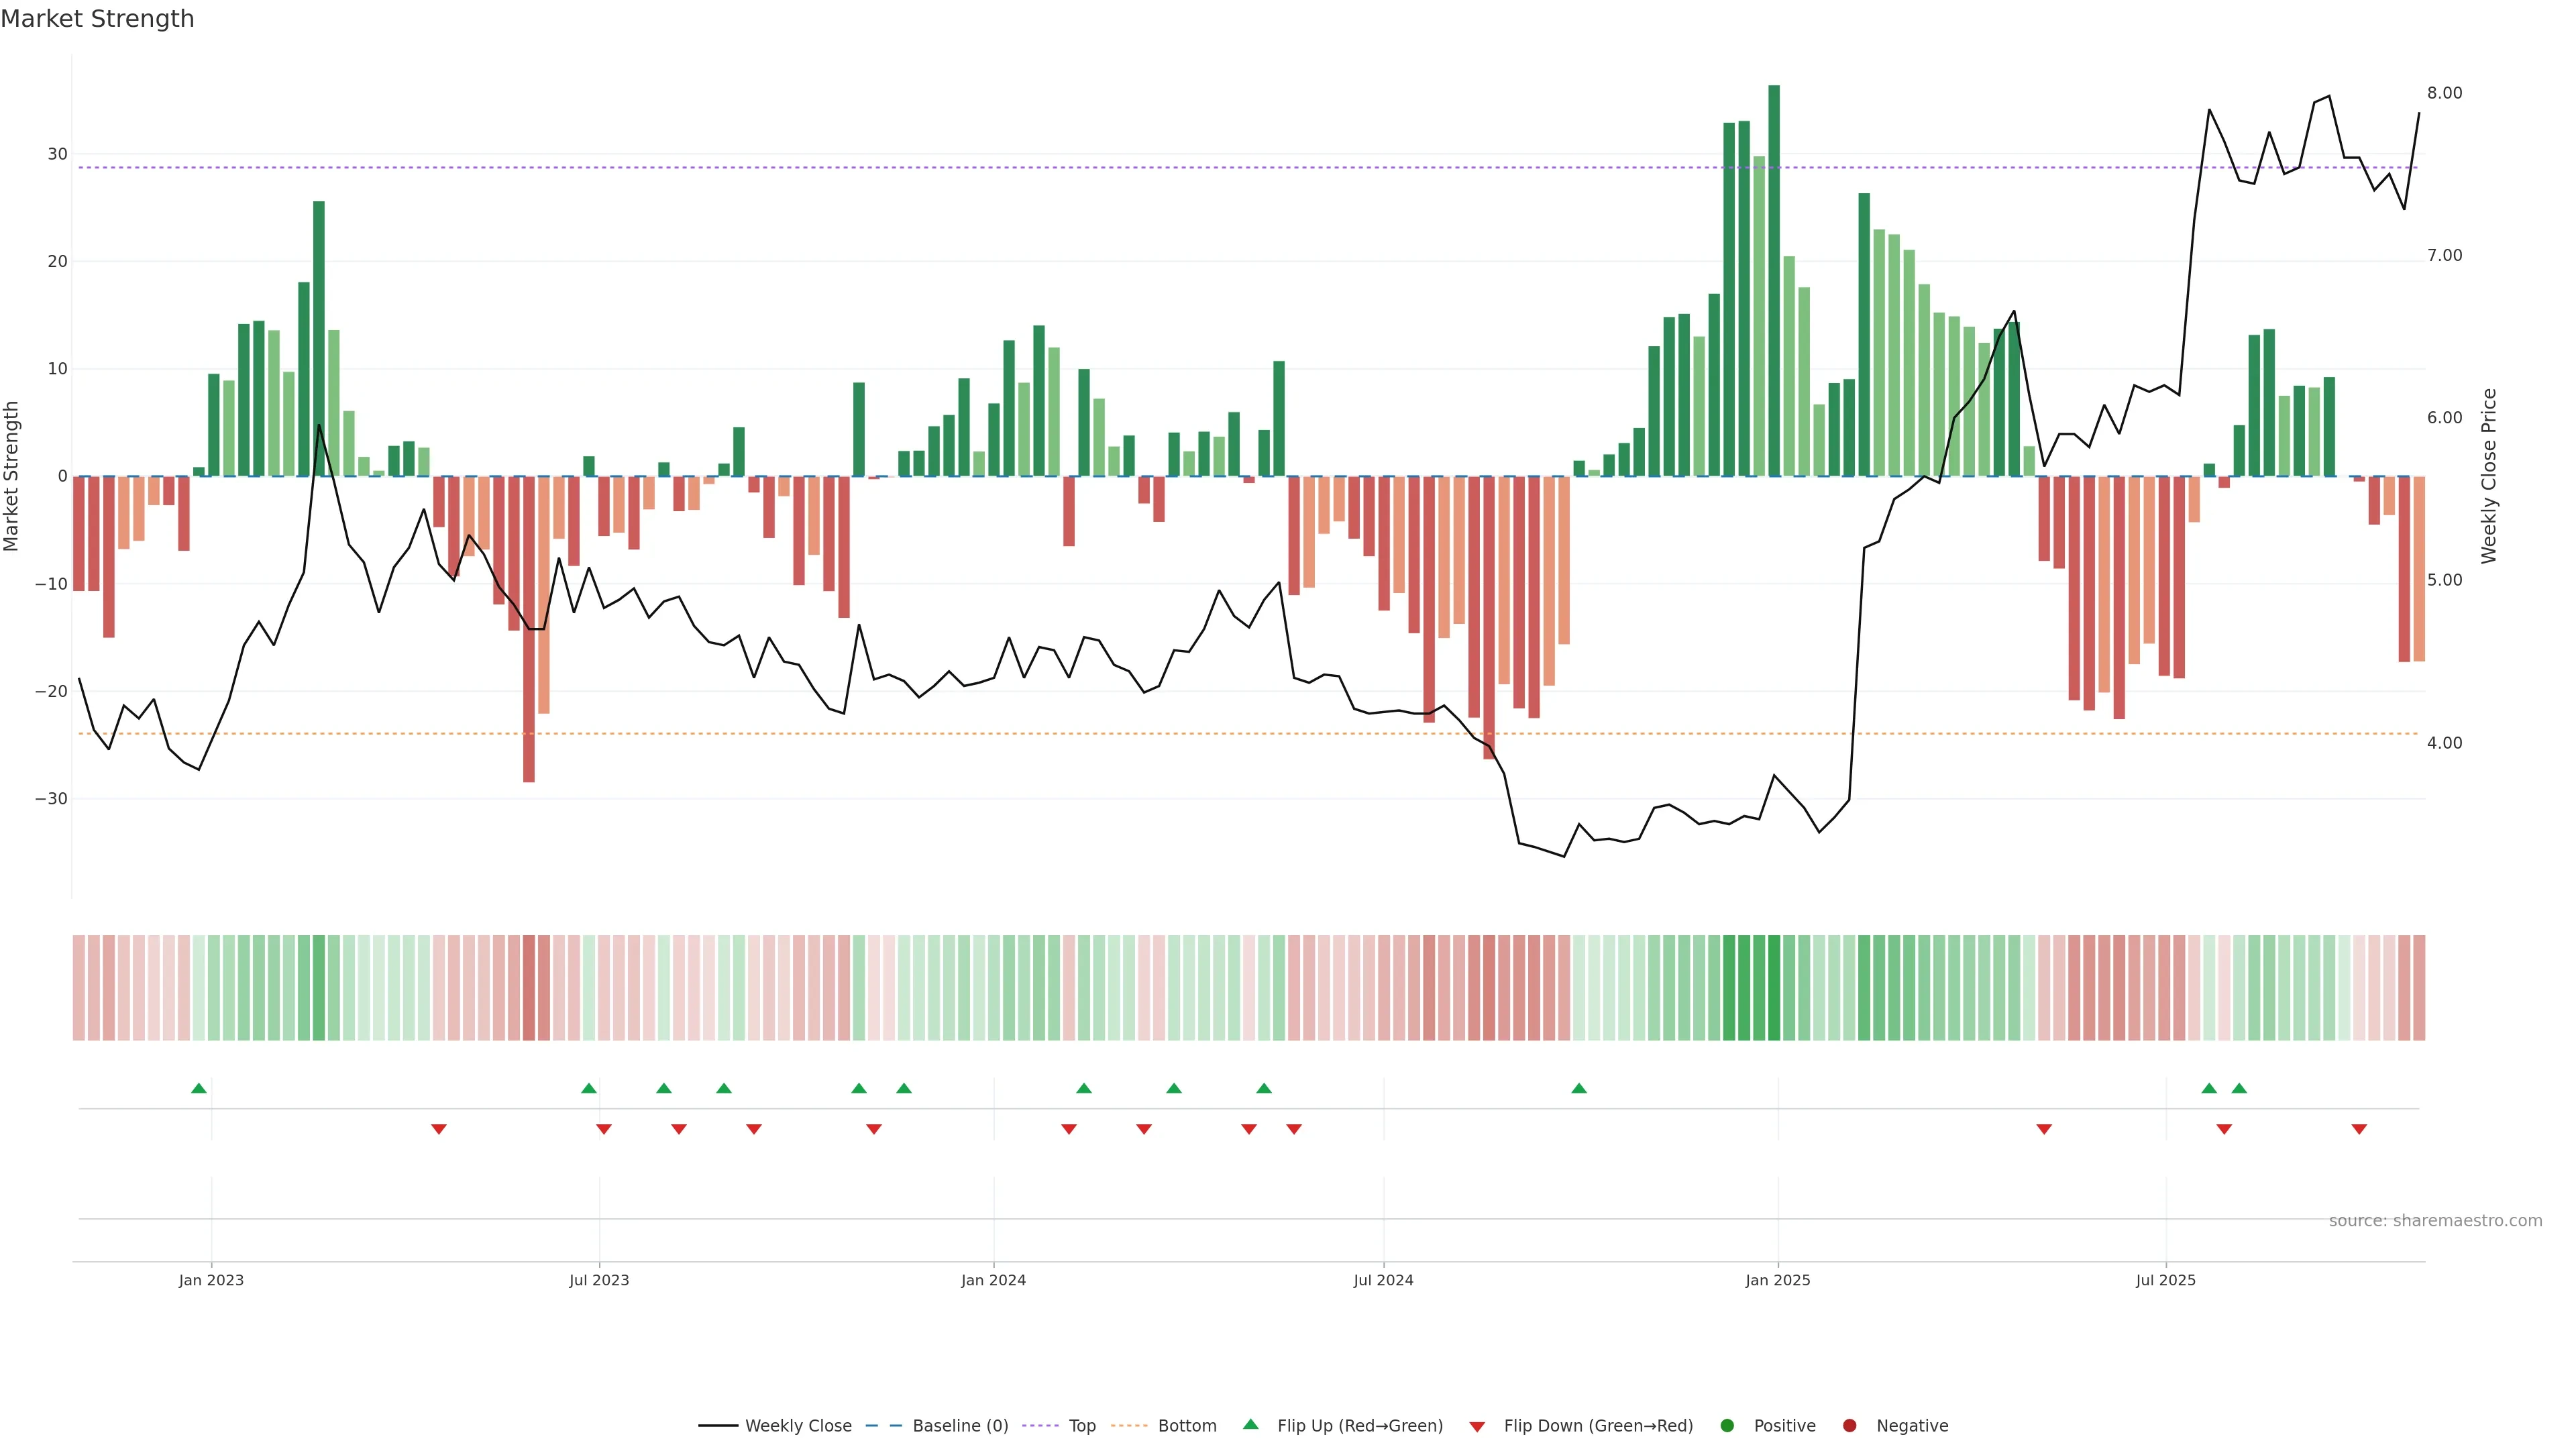Click the Negative red circle legend icon
Image resolution: width=2576 pixels, height=1449 pixels.
1849,1426
